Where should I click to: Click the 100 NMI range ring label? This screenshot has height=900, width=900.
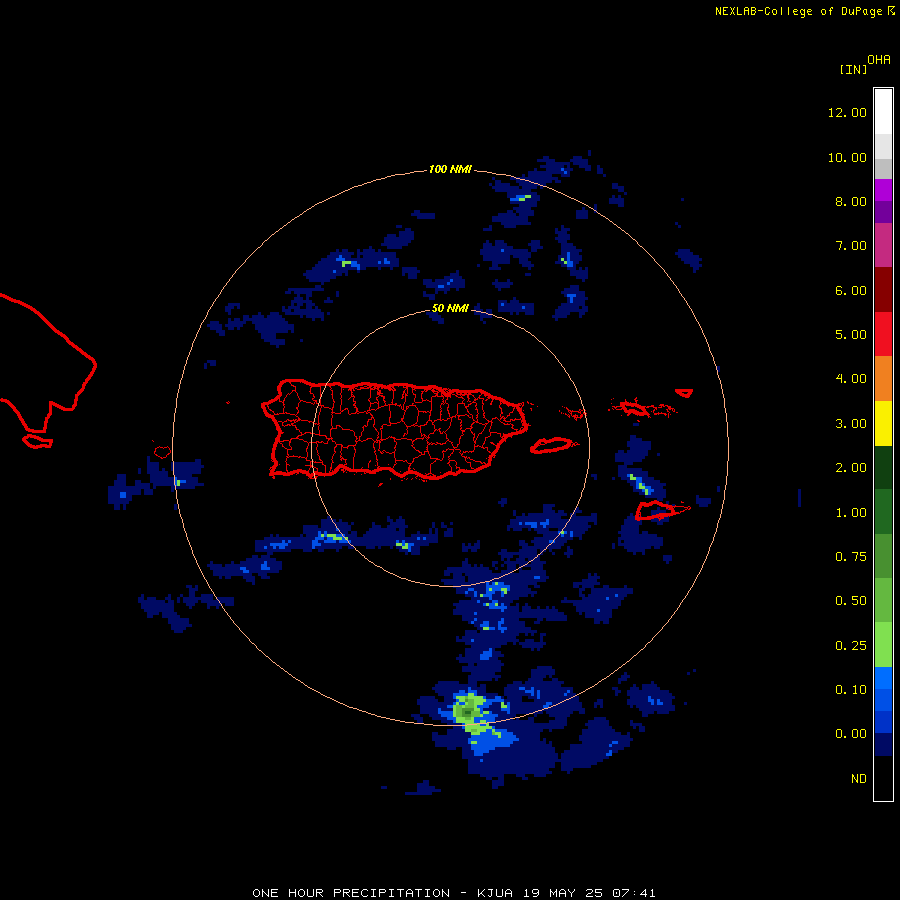coord(450,169)
